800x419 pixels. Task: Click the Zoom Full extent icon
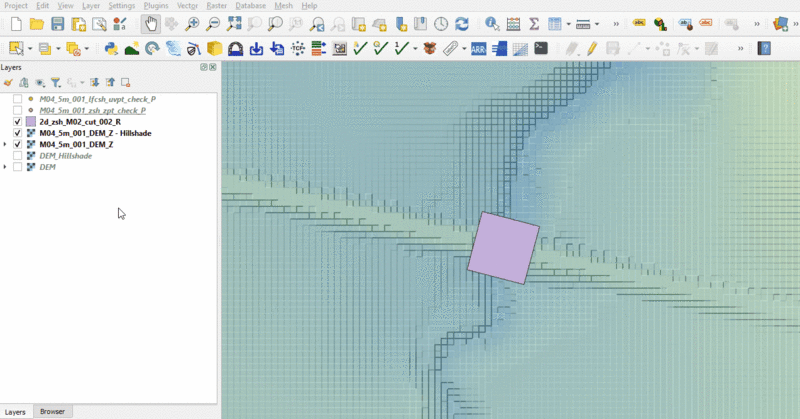tap(233, 23)
